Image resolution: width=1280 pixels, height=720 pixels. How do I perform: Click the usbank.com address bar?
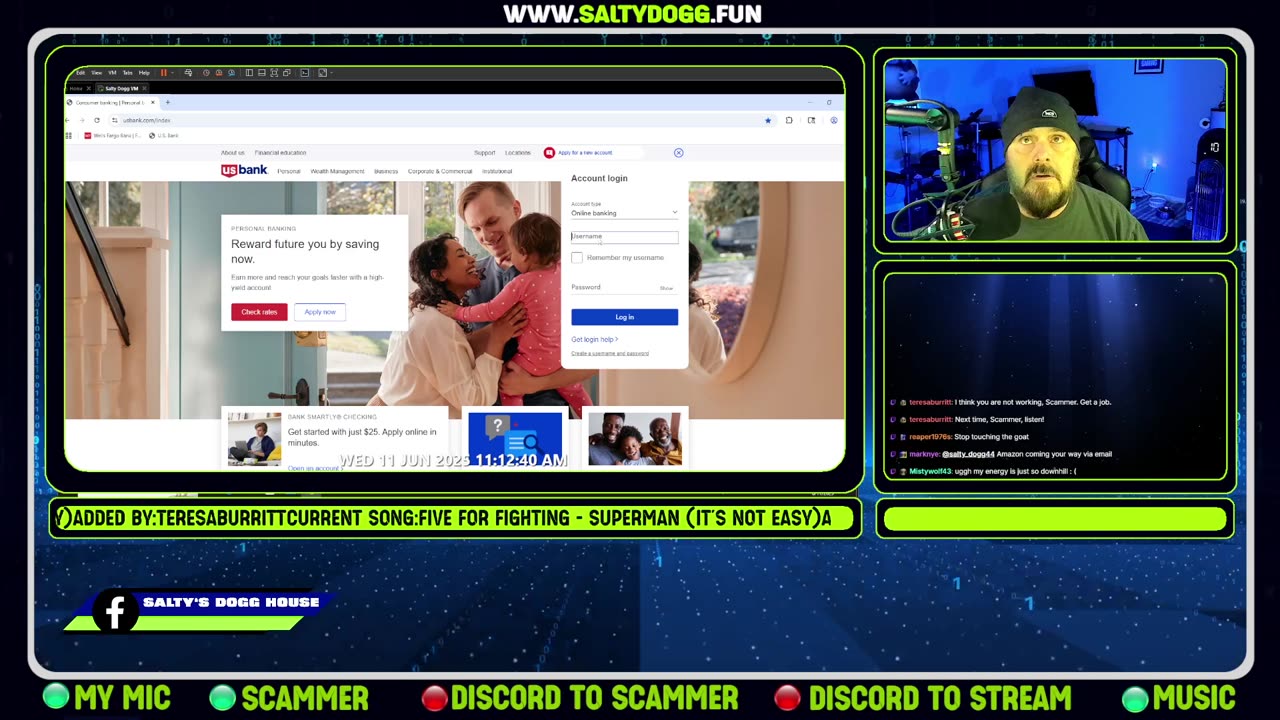[x=440, y=120]
